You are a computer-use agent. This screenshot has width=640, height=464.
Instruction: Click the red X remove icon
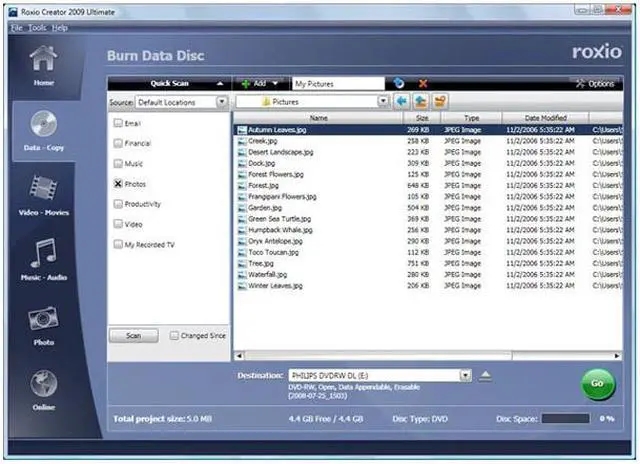click(423, 84)
